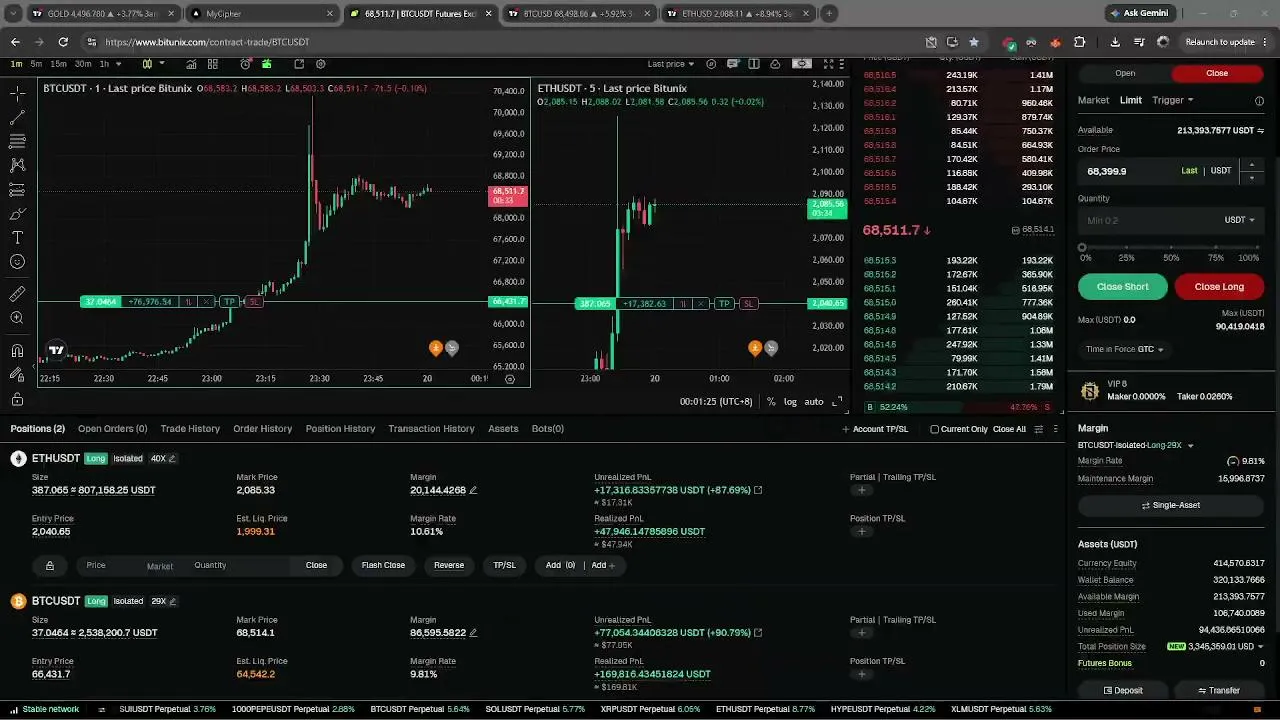1280x720 pixels.
Task: Set the quantity slider to 50%
Action: click(1171, 248)
